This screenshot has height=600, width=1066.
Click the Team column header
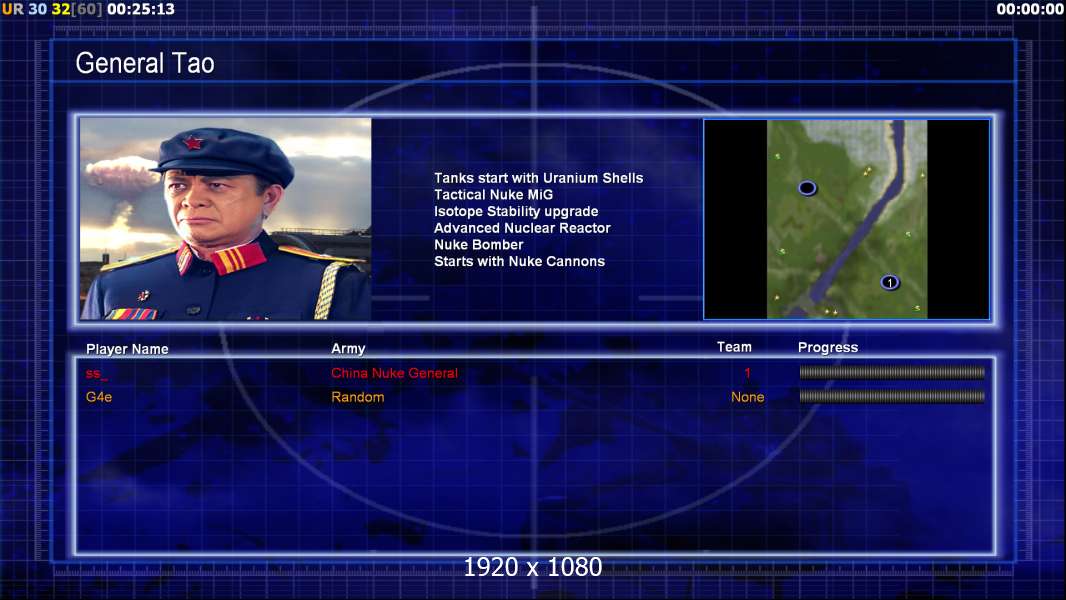tap(734, 347)
